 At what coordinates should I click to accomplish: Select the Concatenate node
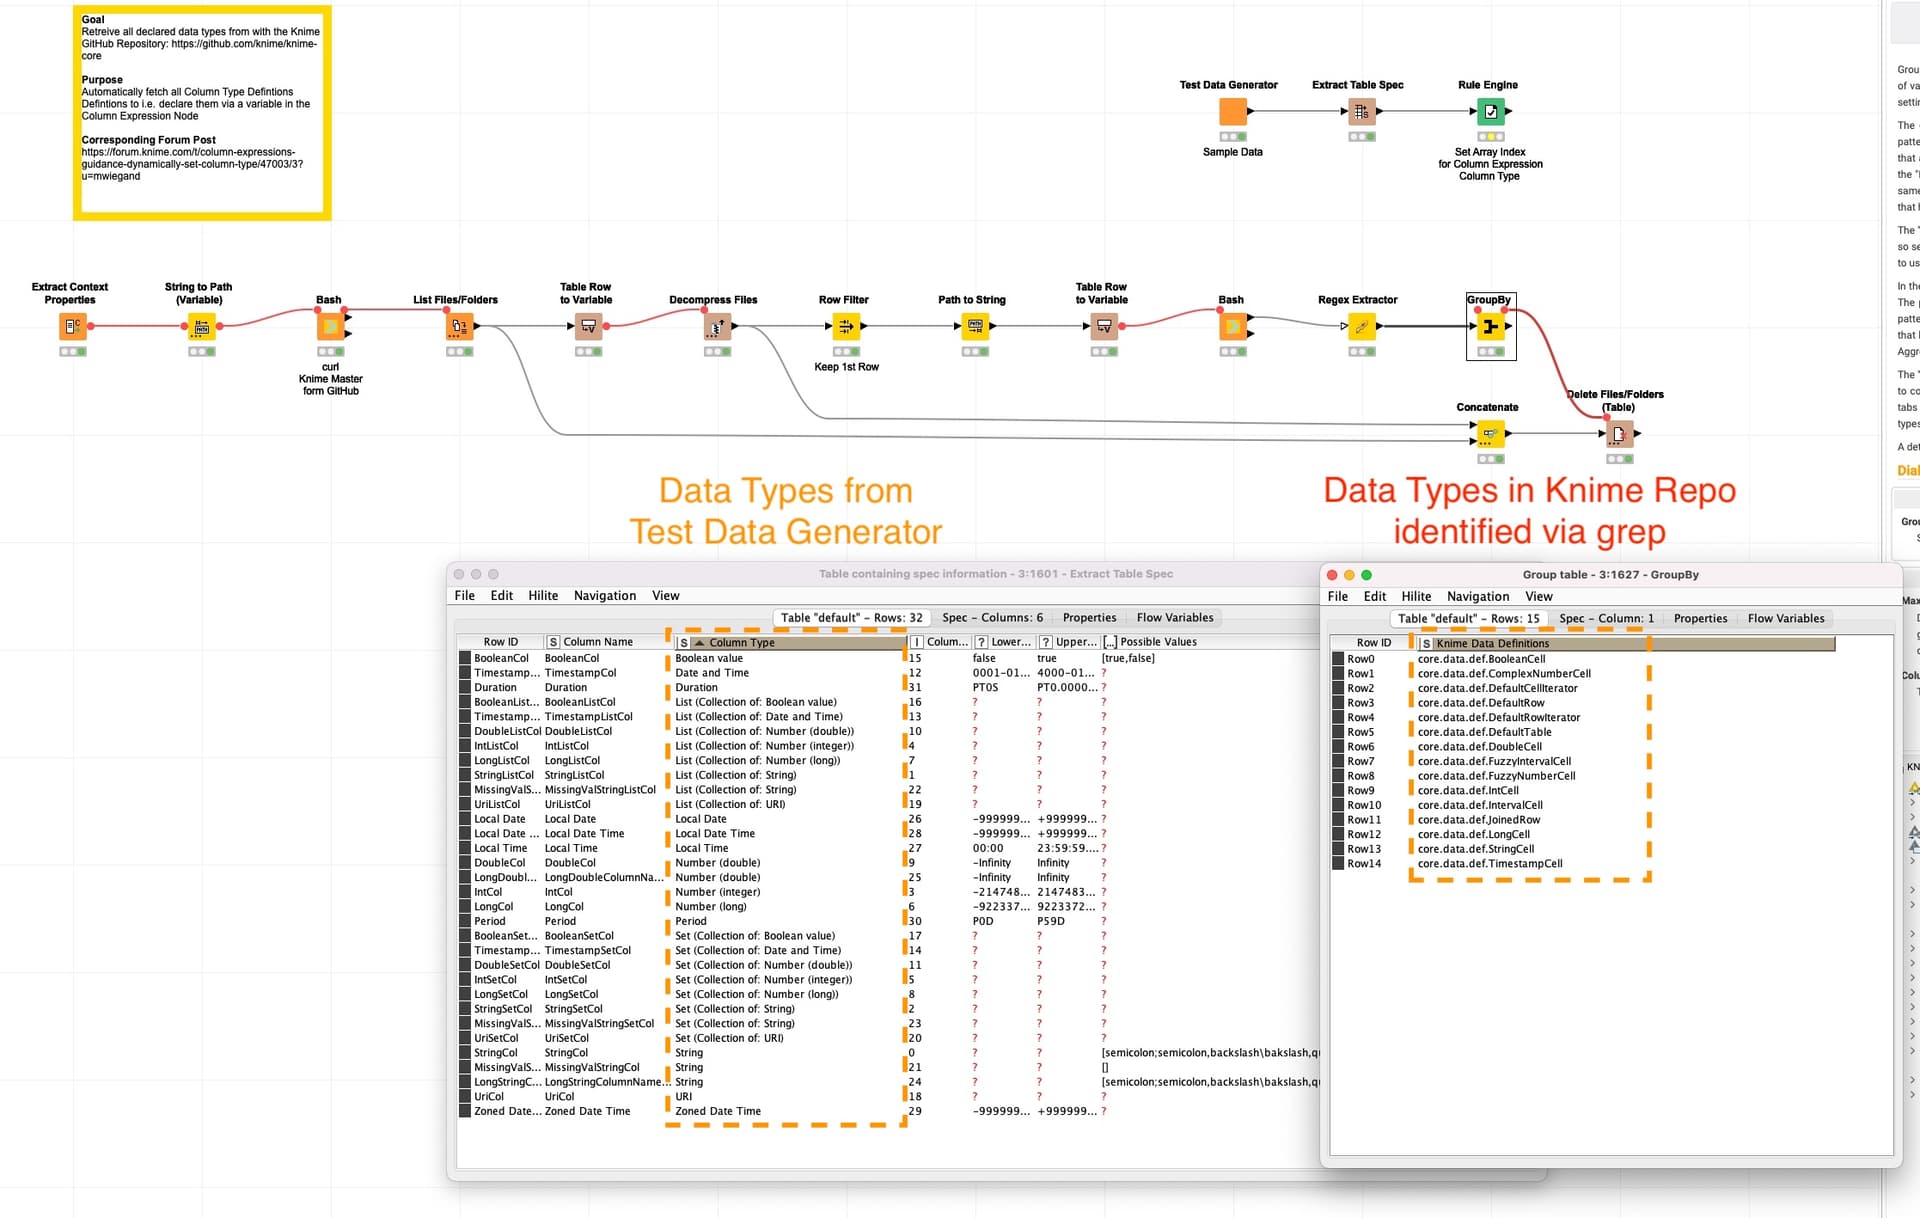[1489, 434]
